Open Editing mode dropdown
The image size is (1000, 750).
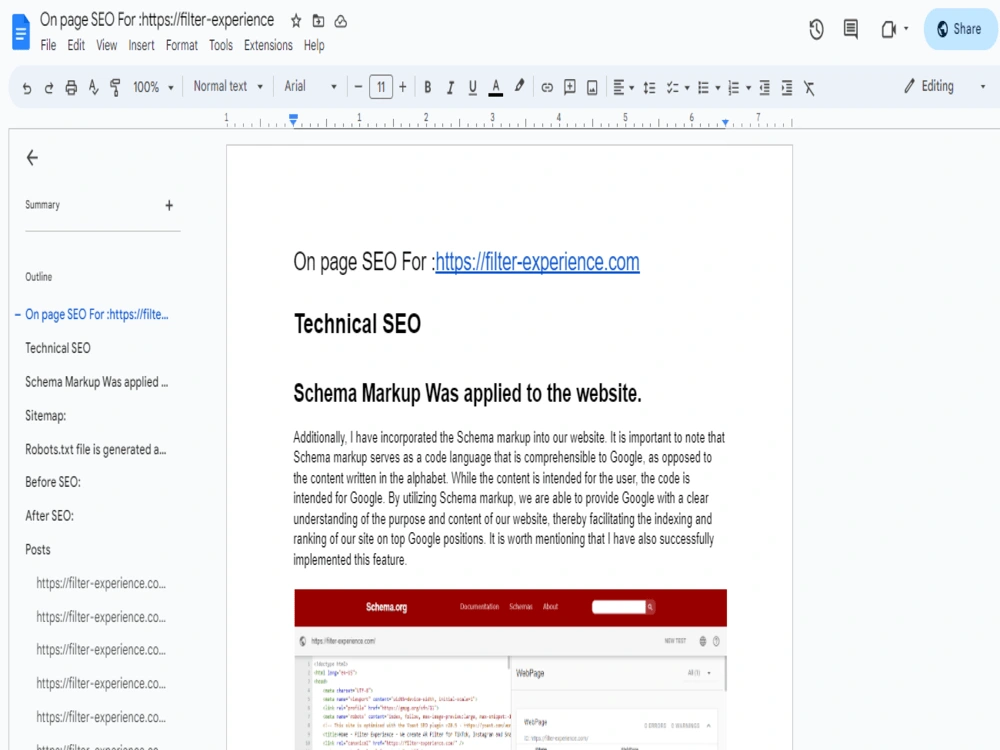point(945,86)
